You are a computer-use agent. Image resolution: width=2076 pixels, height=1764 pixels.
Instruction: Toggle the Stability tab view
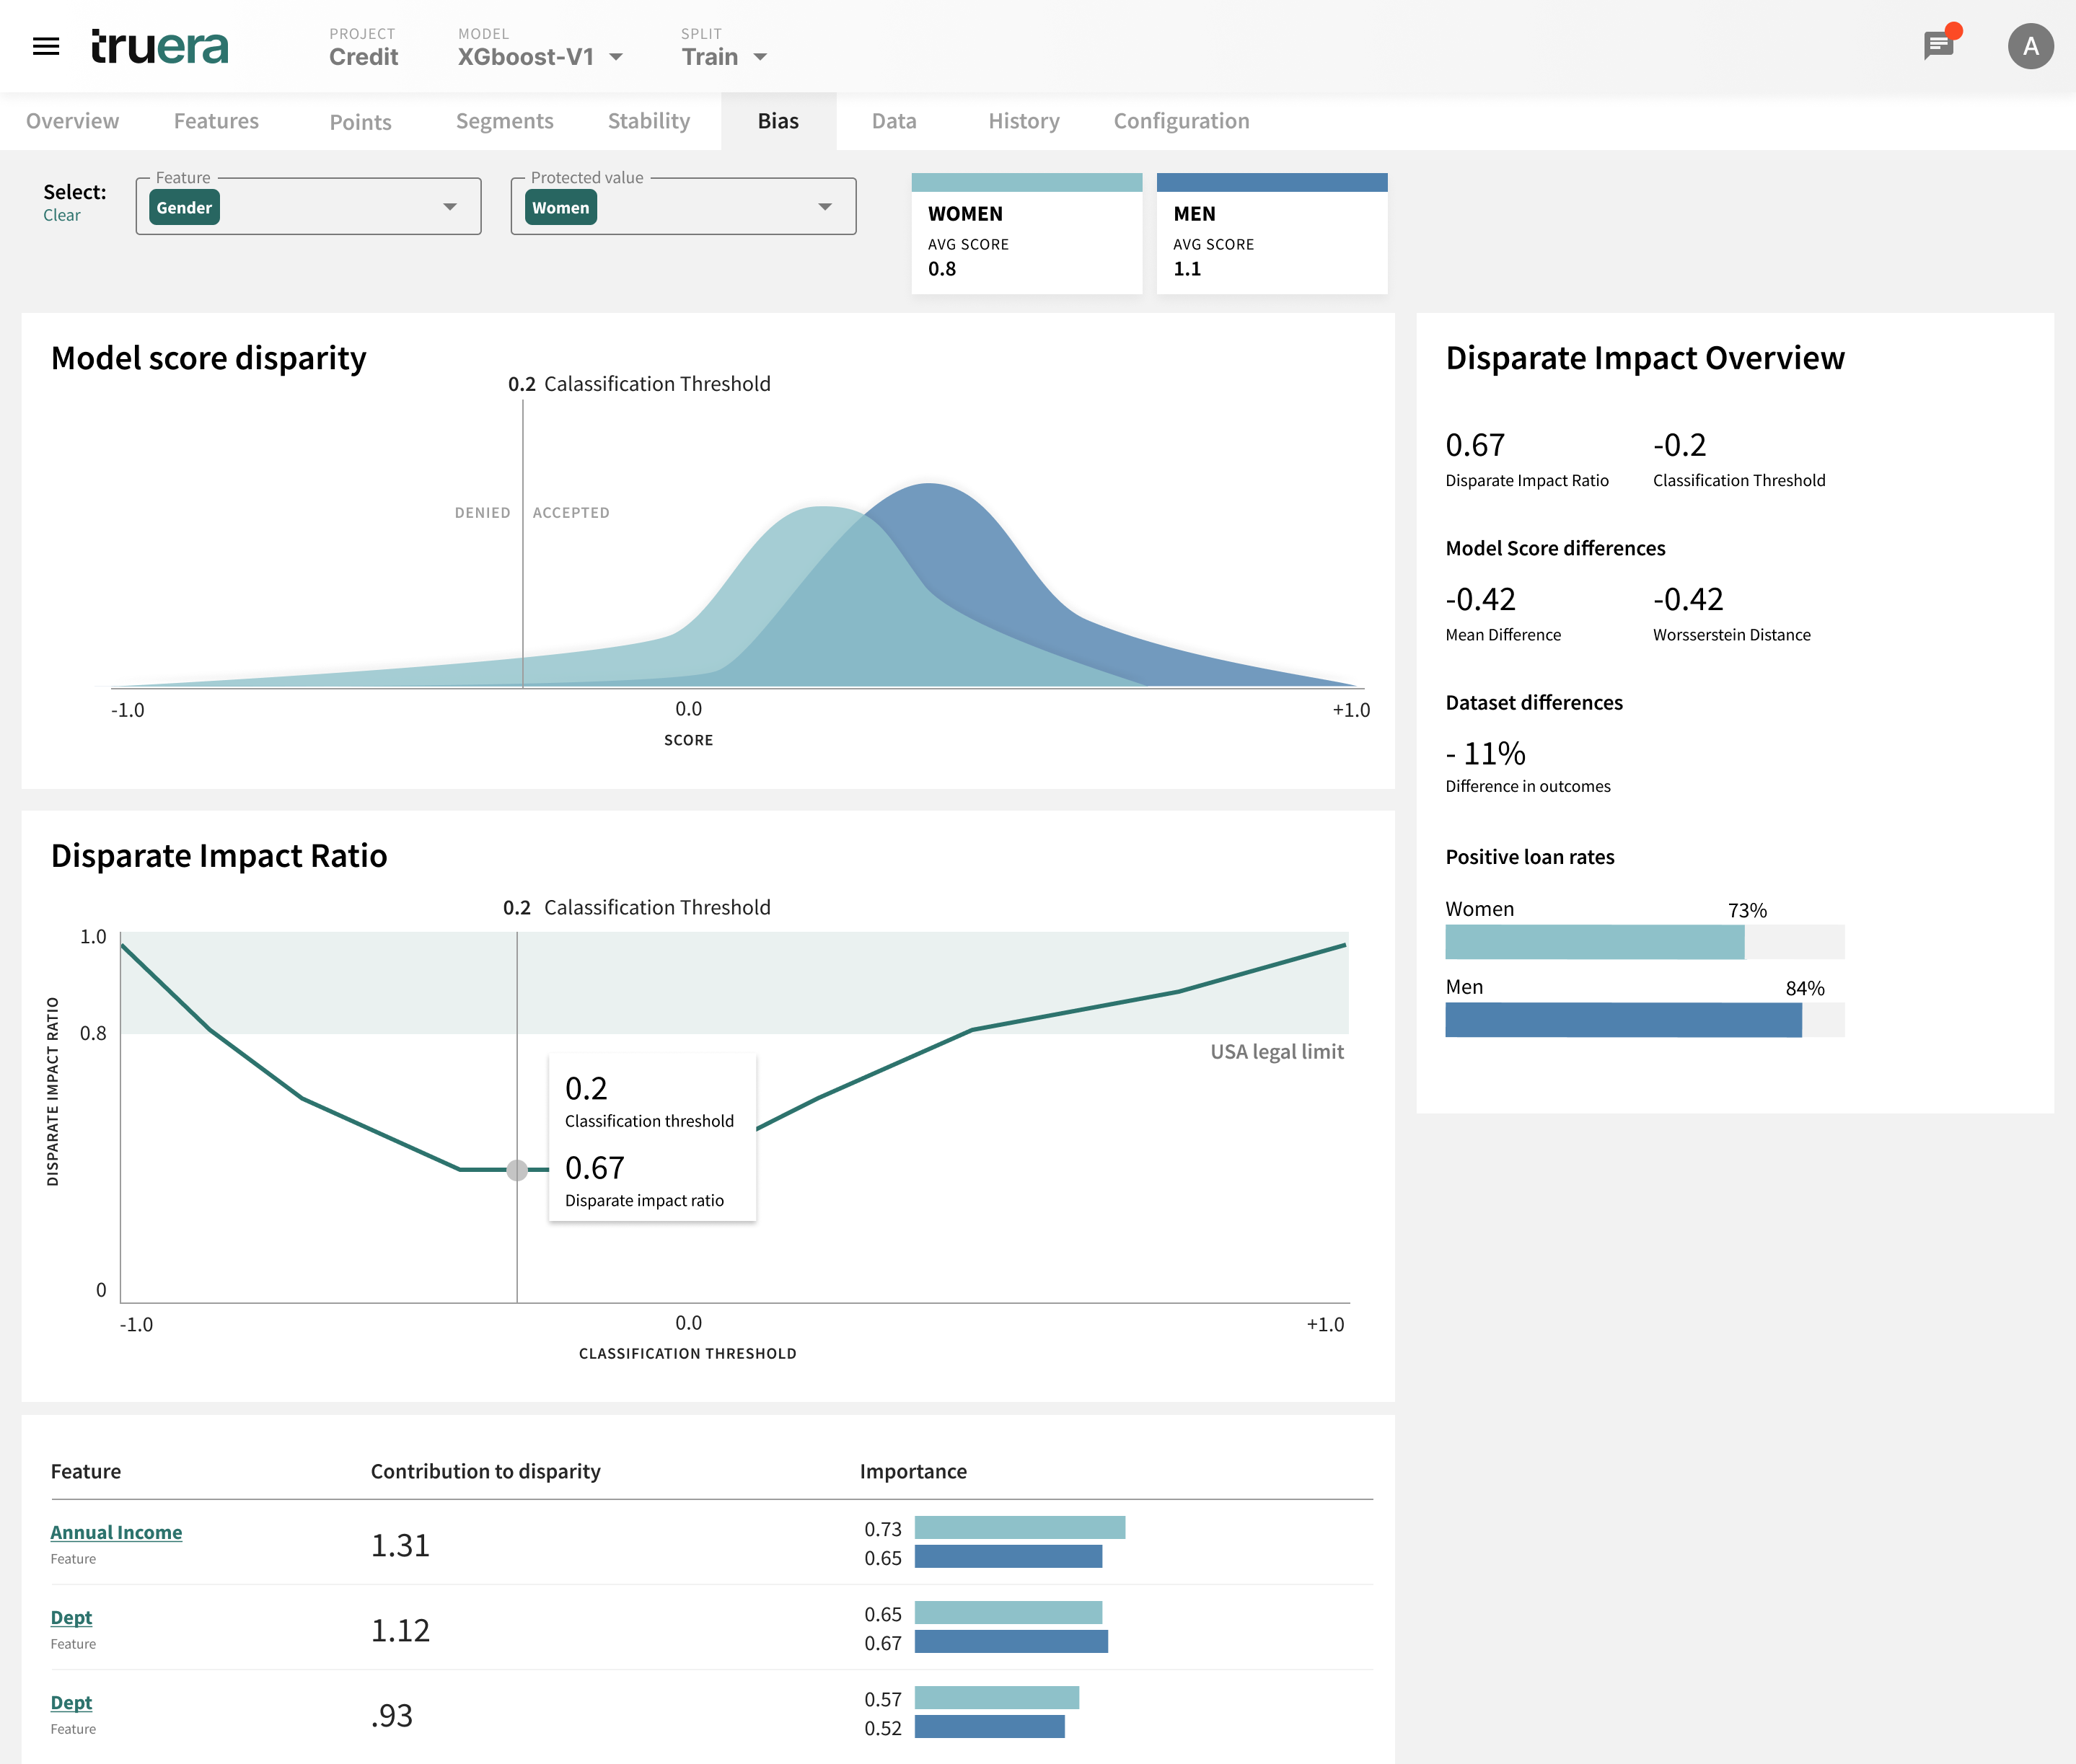click(x=646, y=119)
